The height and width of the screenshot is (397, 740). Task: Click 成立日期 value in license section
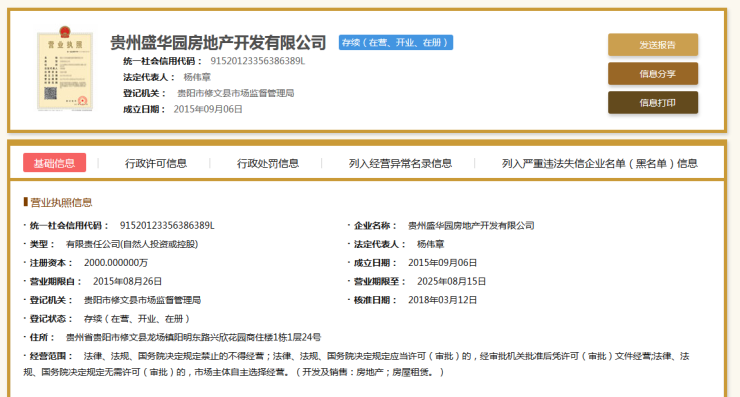tap(442, 262)
